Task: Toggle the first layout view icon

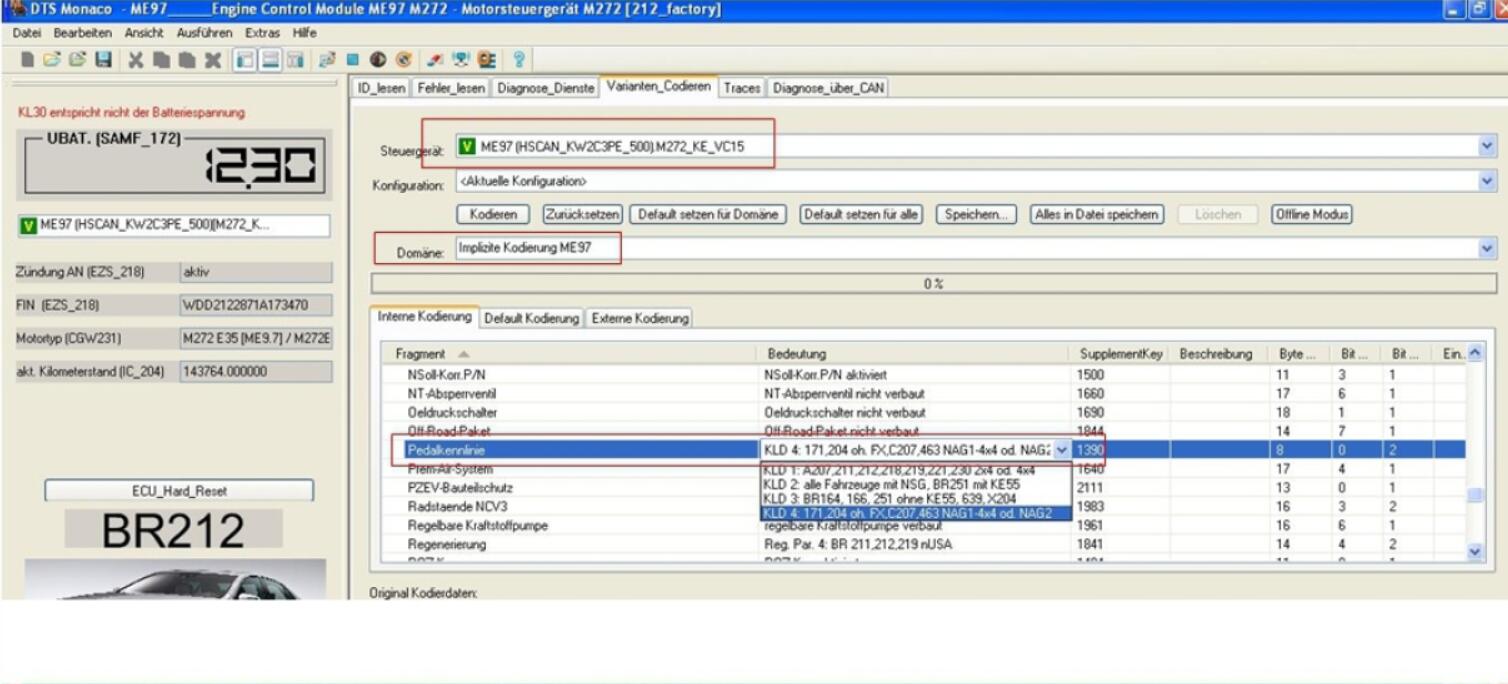Action: [245, 60]
